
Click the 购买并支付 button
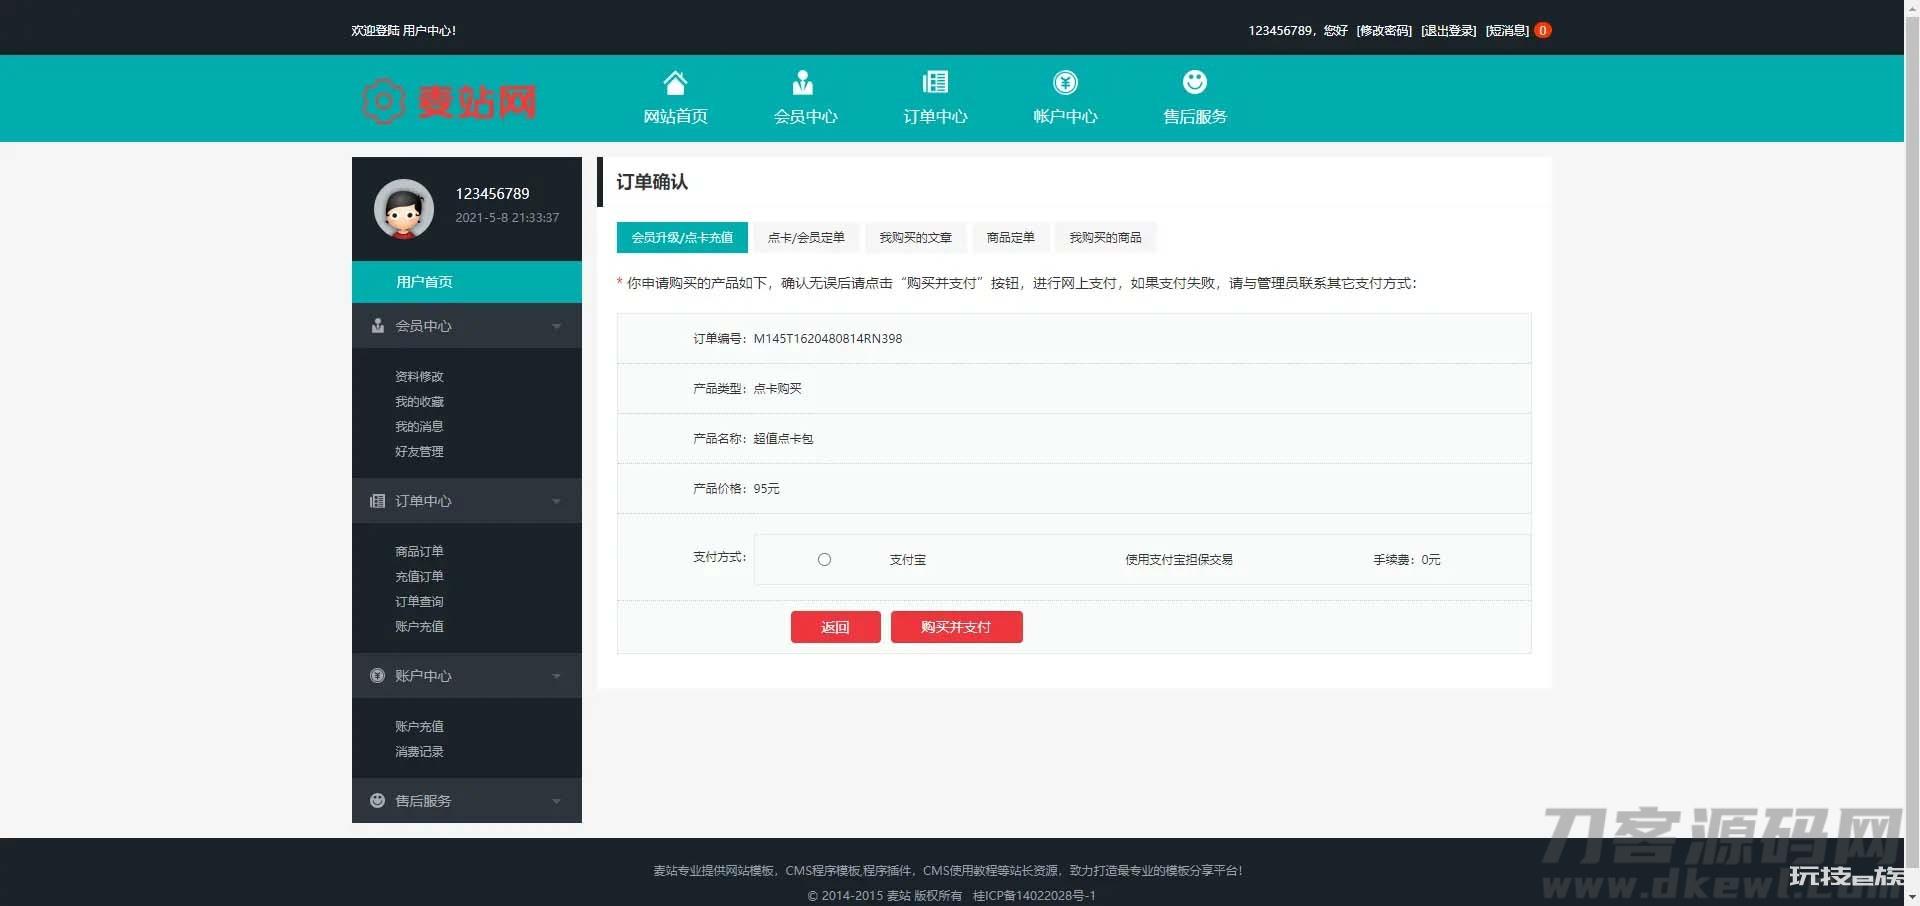956,627
